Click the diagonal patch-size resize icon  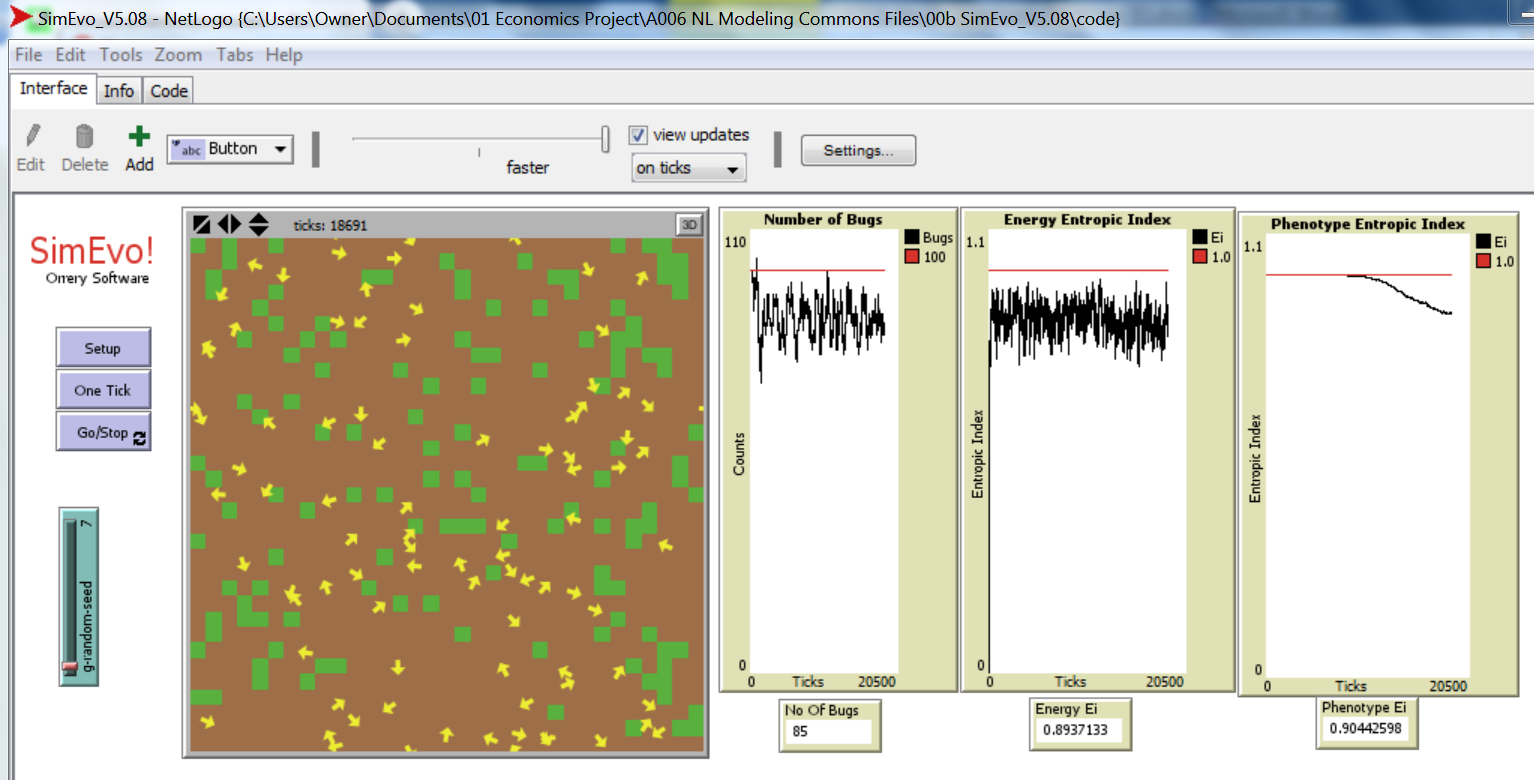[200, 224]
